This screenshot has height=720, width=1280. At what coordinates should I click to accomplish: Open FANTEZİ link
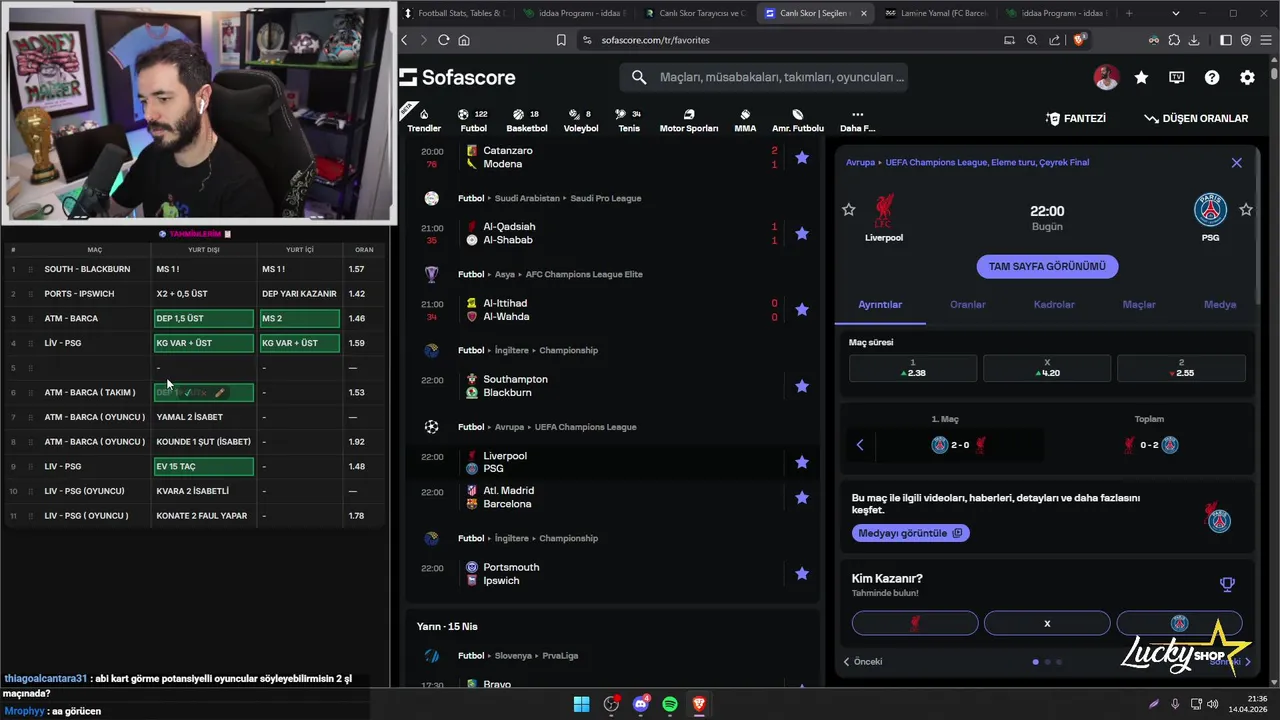[x=1076, y=118]
